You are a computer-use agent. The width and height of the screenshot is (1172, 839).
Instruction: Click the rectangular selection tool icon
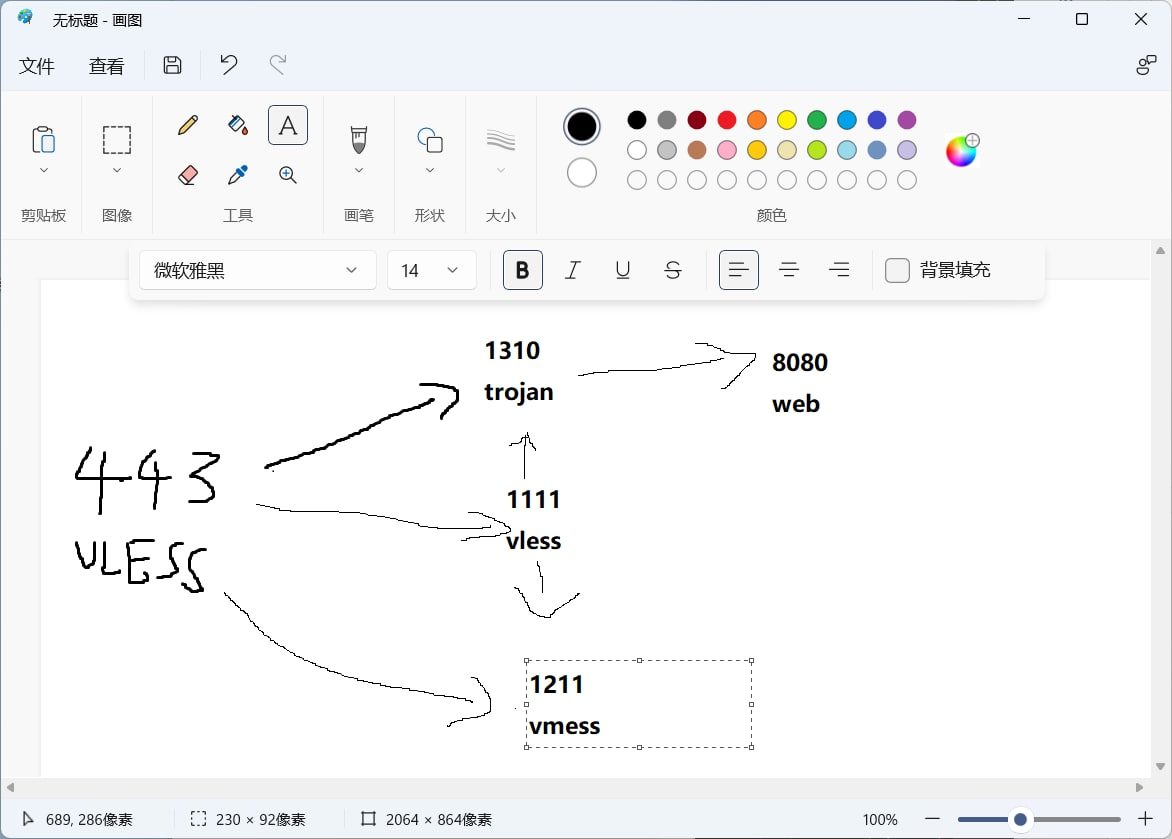click(x=117, y=140)
